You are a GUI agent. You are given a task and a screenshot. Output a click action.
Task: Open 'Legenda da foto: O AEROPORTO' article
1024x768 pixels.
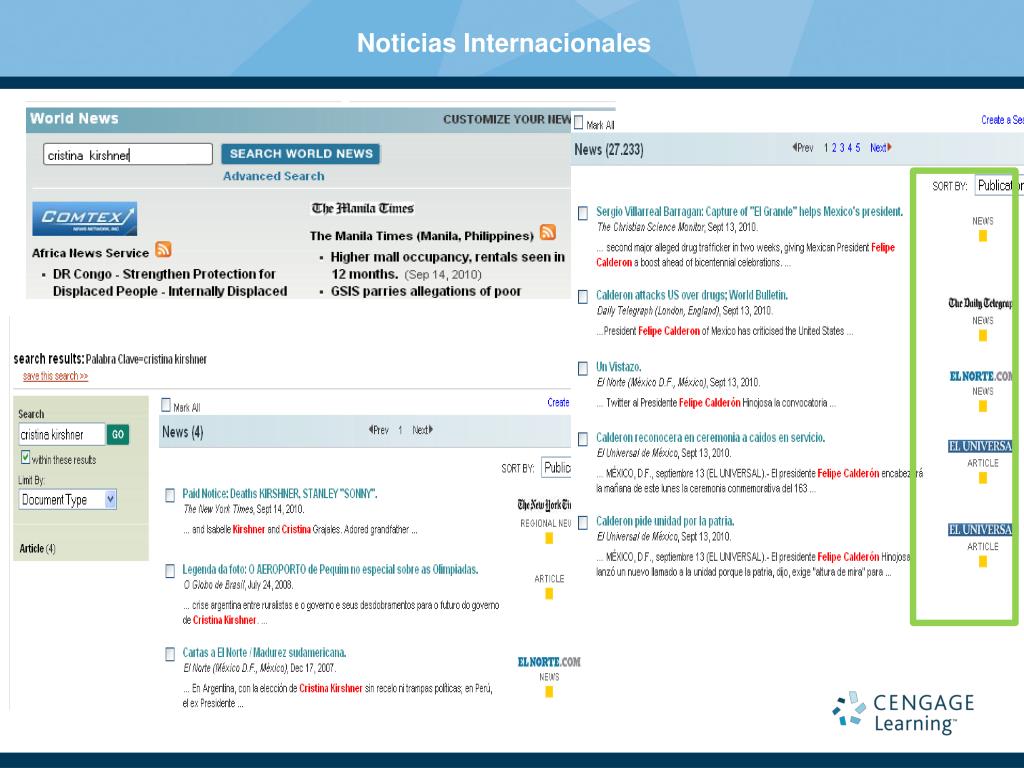pos(330,569)
